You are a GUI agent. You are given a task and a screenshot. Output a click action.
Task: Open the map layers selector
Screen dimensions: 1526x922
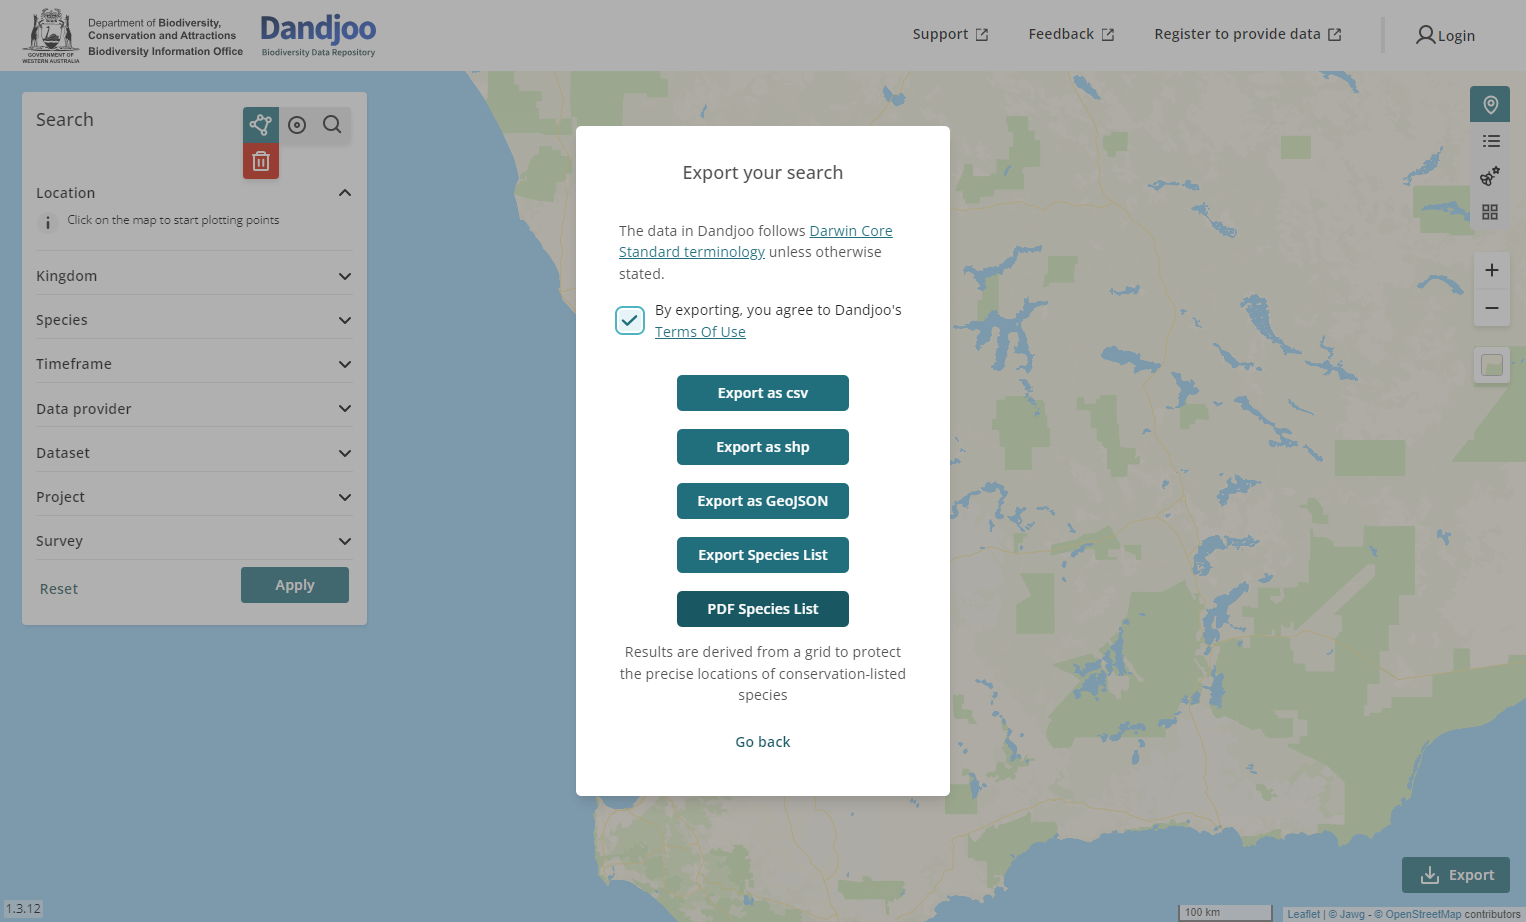(1492, 365)
